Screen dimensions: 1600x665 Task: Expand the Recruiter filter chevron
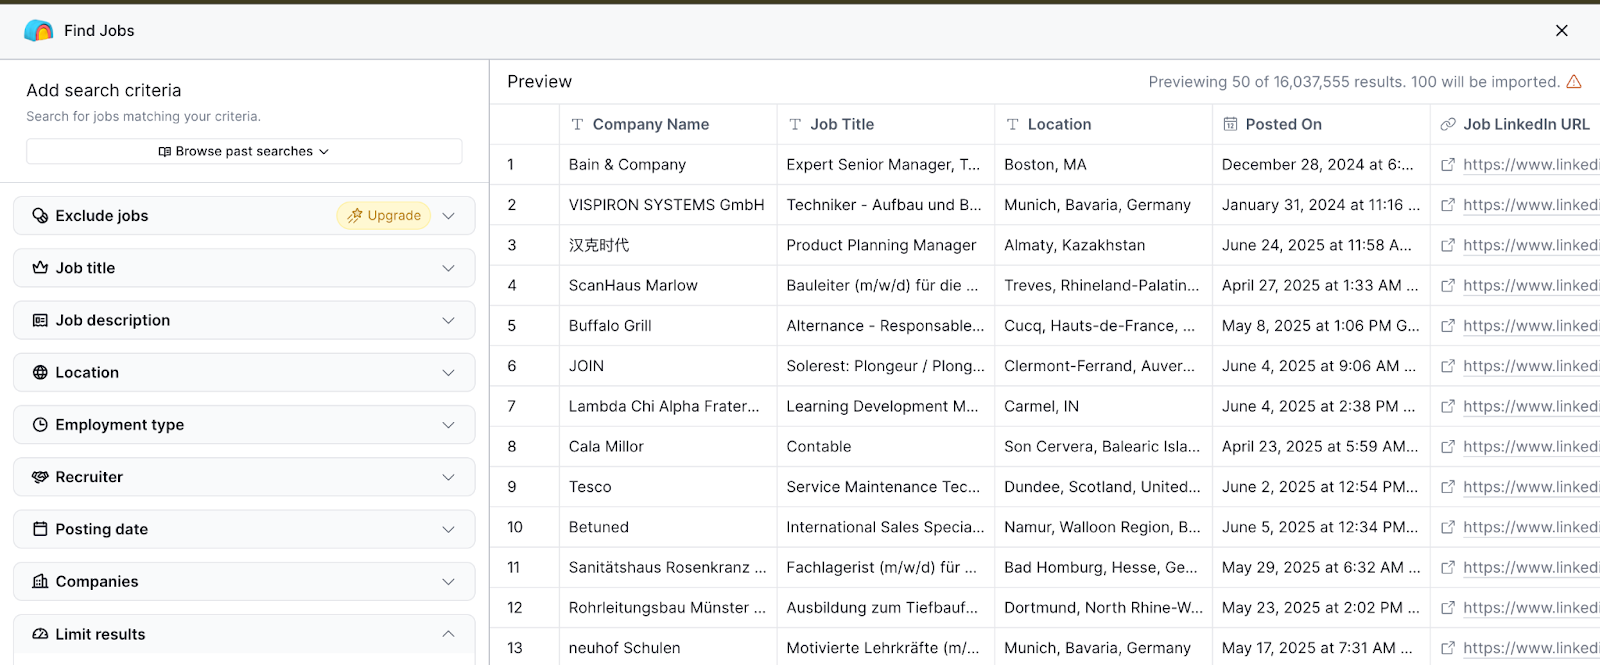[448, 477]
